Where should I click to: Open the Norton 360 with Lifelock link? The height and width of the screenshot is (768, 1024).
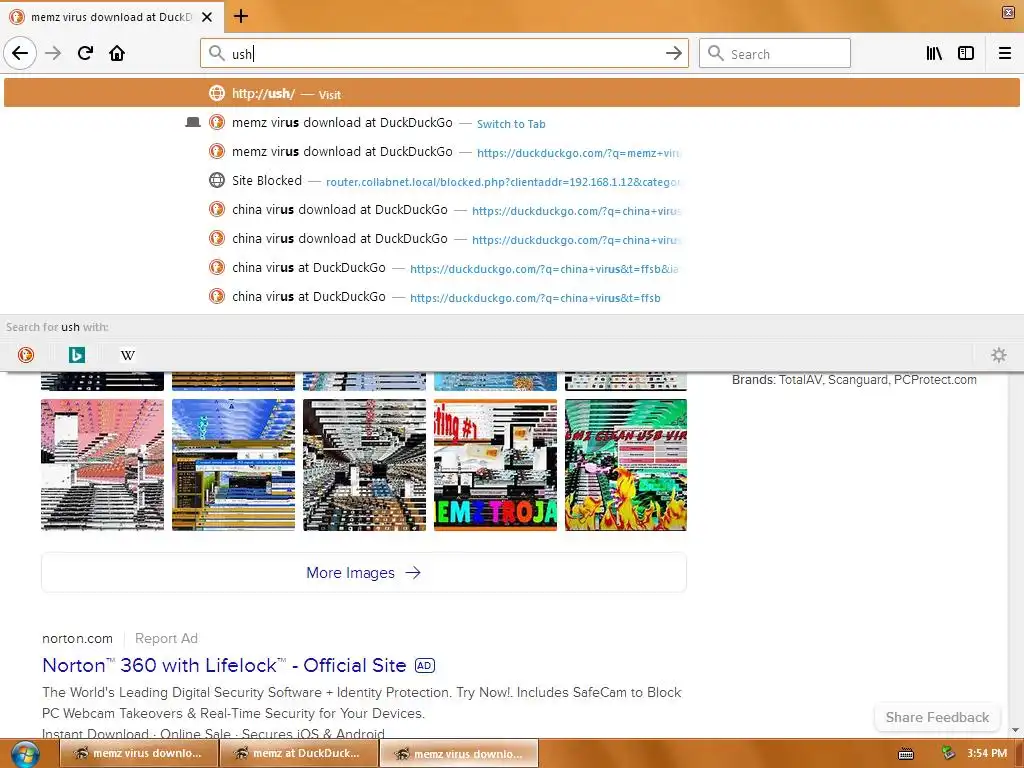[x=224, y=665]
